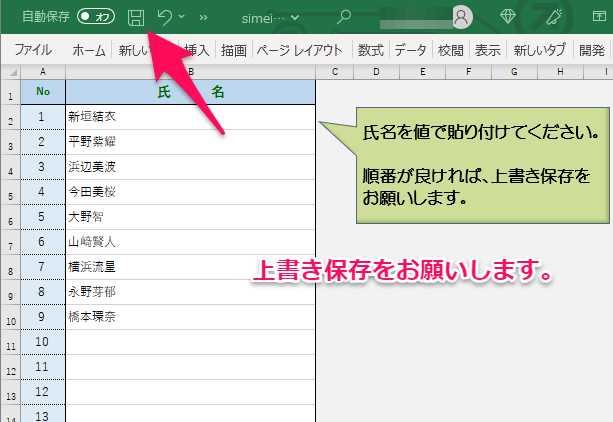Open the search magnifier in title bar

click(345, 17)
